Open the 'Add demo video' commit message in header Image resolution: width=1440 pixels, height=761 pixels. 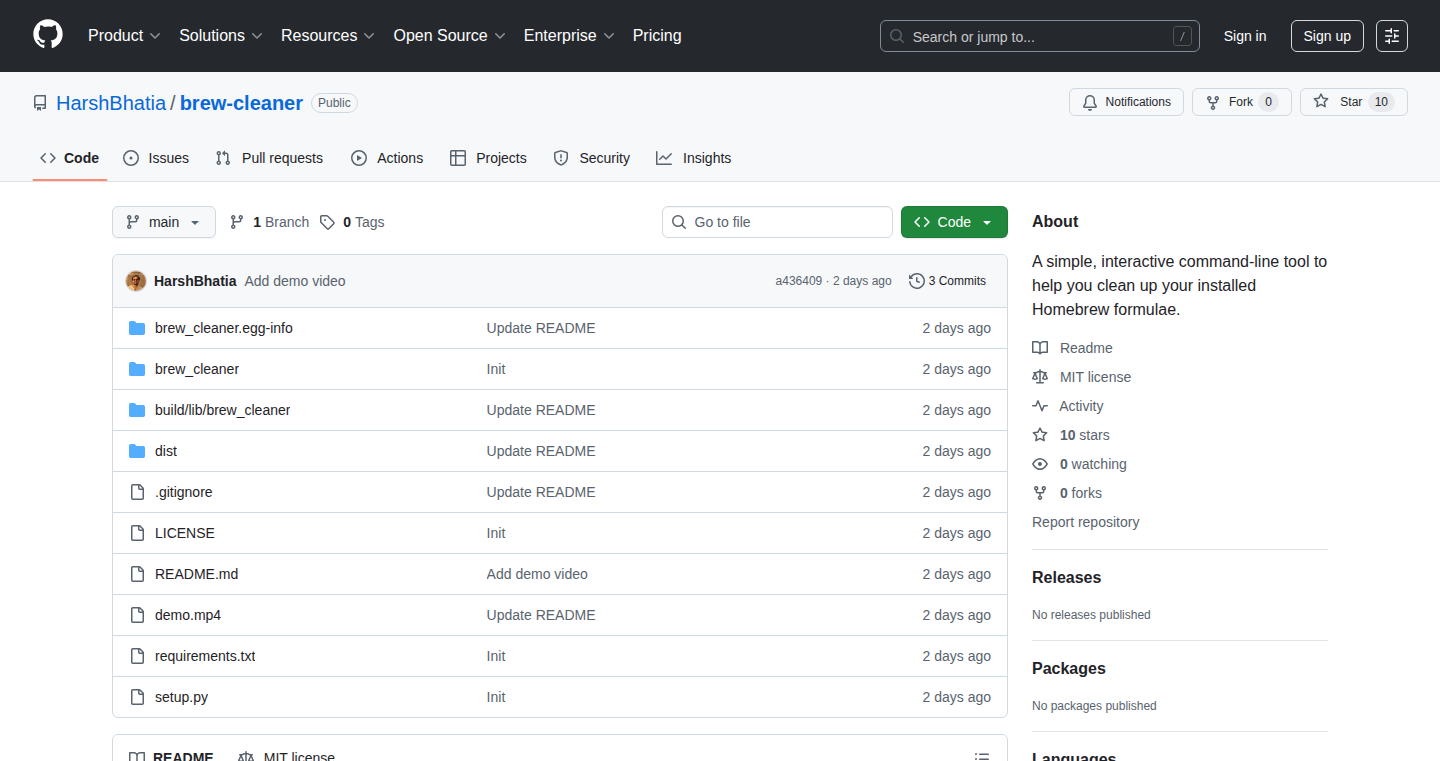295,281
